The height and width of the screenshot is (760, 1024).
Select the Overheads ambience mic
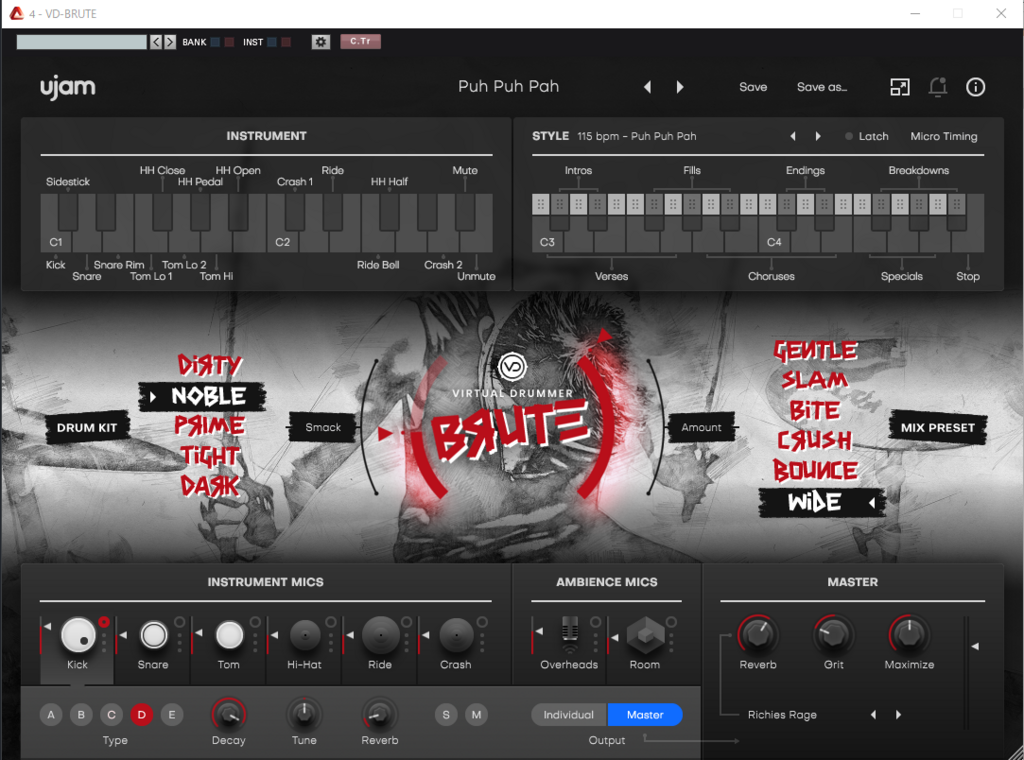tap(569, 635)
